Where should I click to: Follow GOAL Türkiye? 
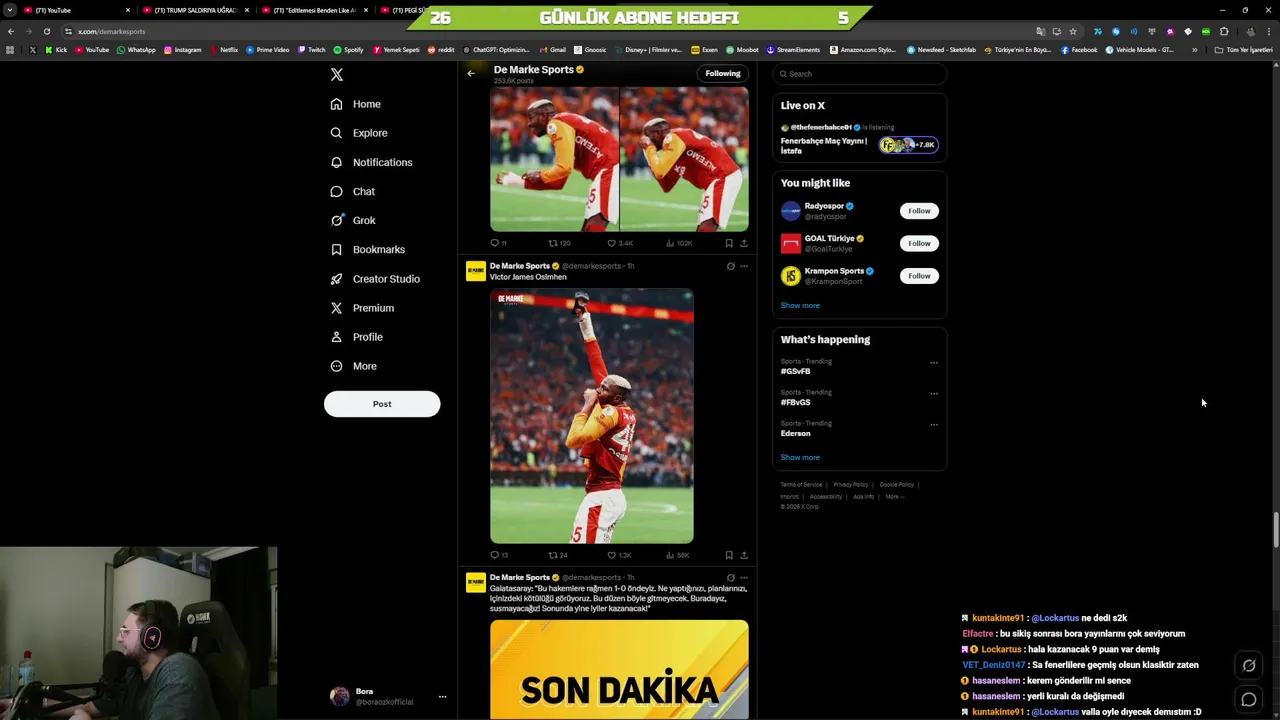tap(919, 243)
